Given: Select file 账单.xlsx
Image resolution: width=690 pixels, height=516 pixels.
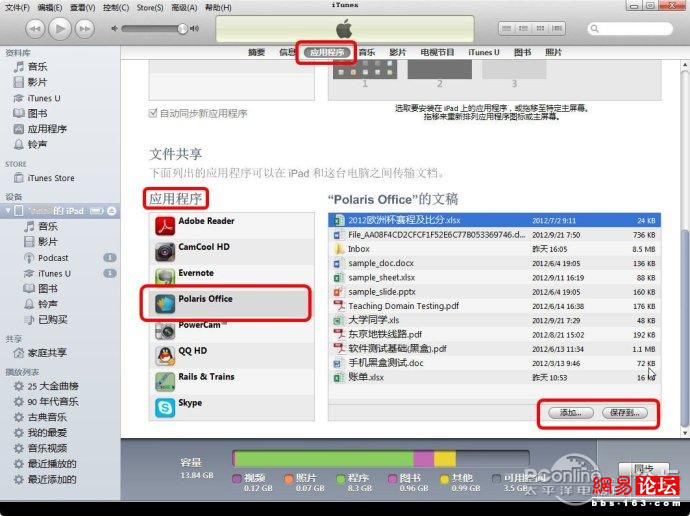Looking at the screenshot, I should [x=494, y=377].
